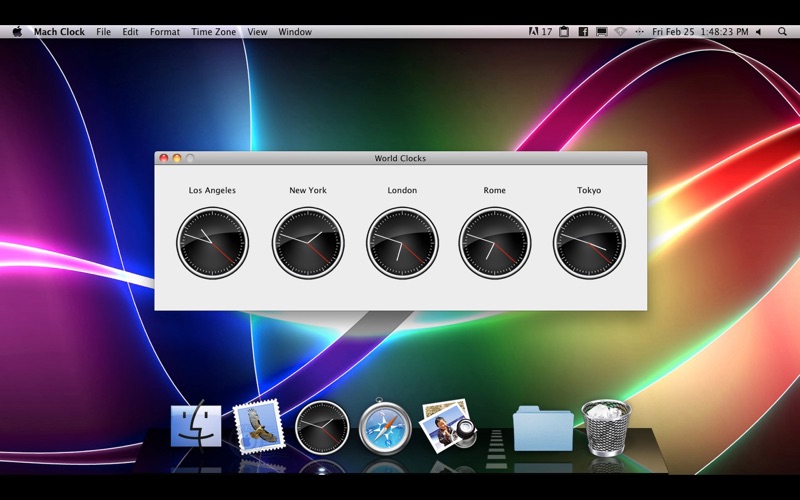Open the View menu
This screenshot has height=500, width=800.
pyautogui.click(x=257, y=32)
